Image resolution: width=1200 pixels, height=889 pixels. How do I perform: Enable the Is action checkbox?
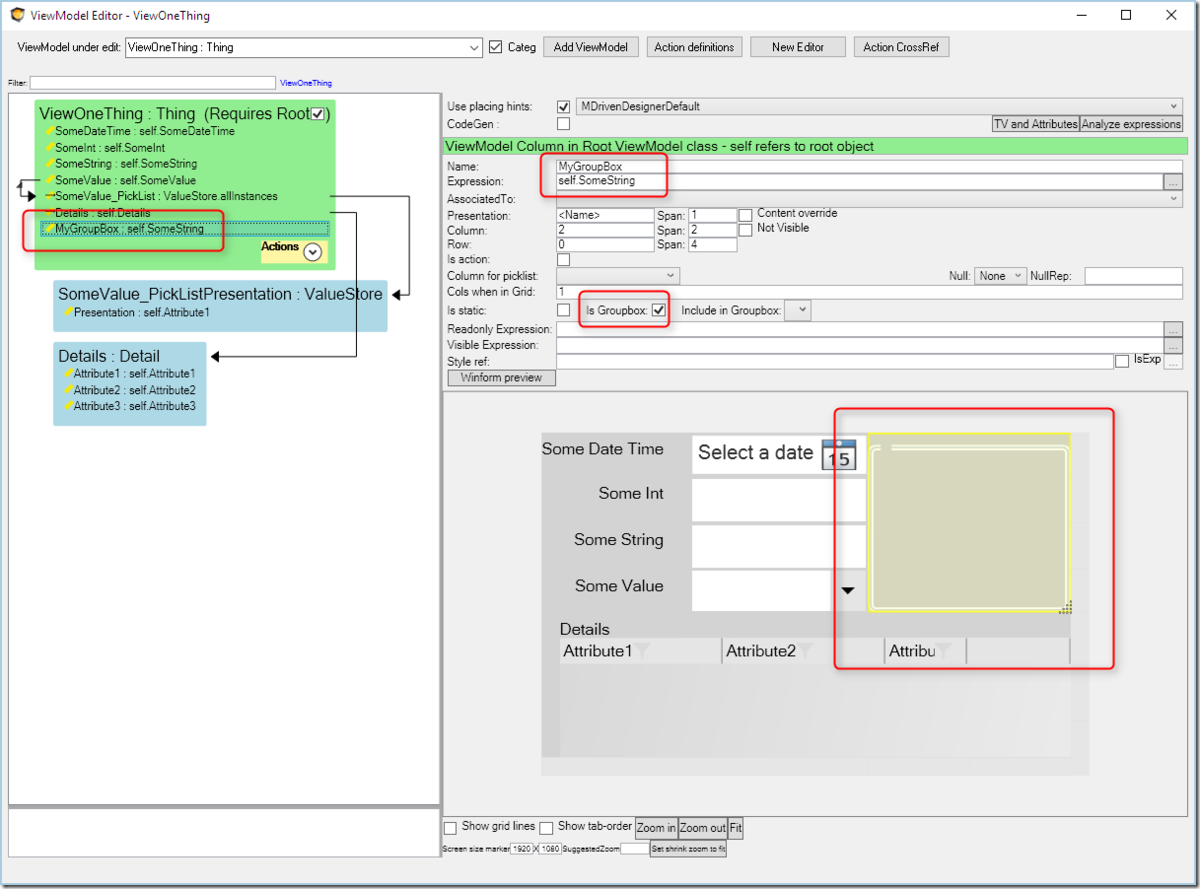[563, 260]
